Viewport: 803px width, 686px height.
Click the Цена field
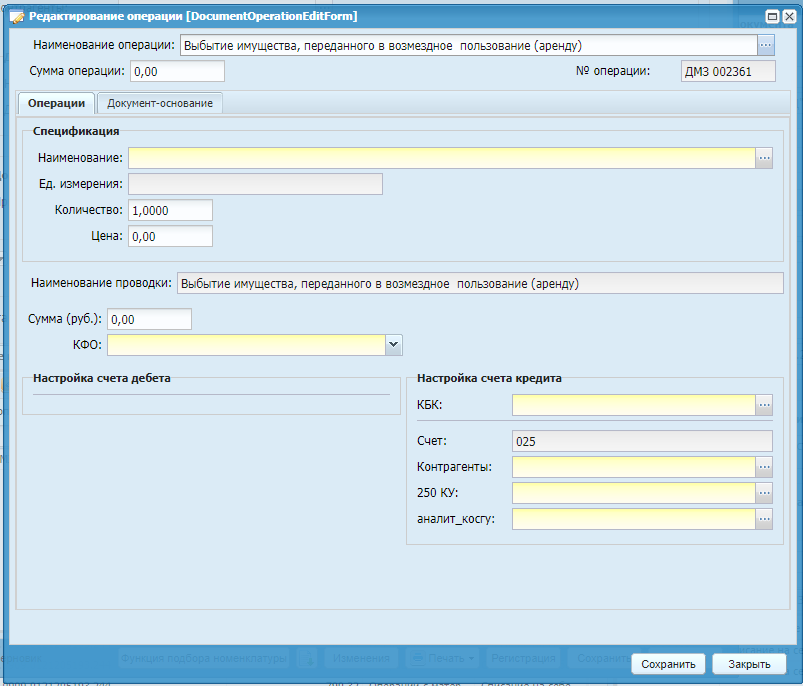[171, 236]
